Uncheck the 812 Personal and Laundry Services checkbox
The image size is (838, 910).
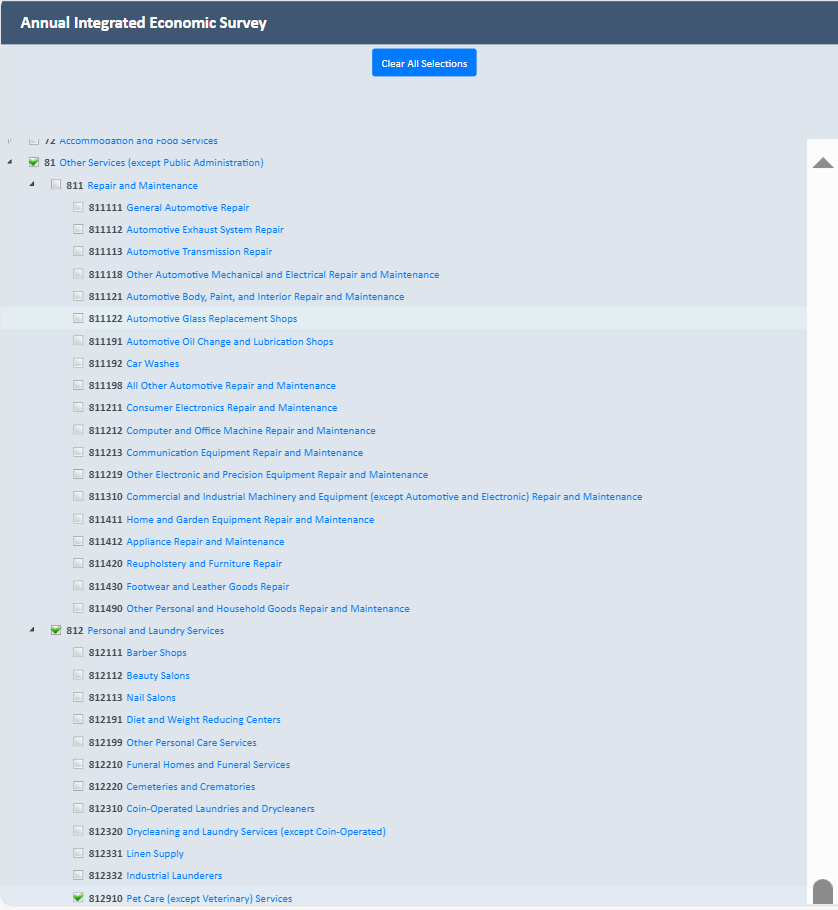pyautogui.click(x=56, y=630)
